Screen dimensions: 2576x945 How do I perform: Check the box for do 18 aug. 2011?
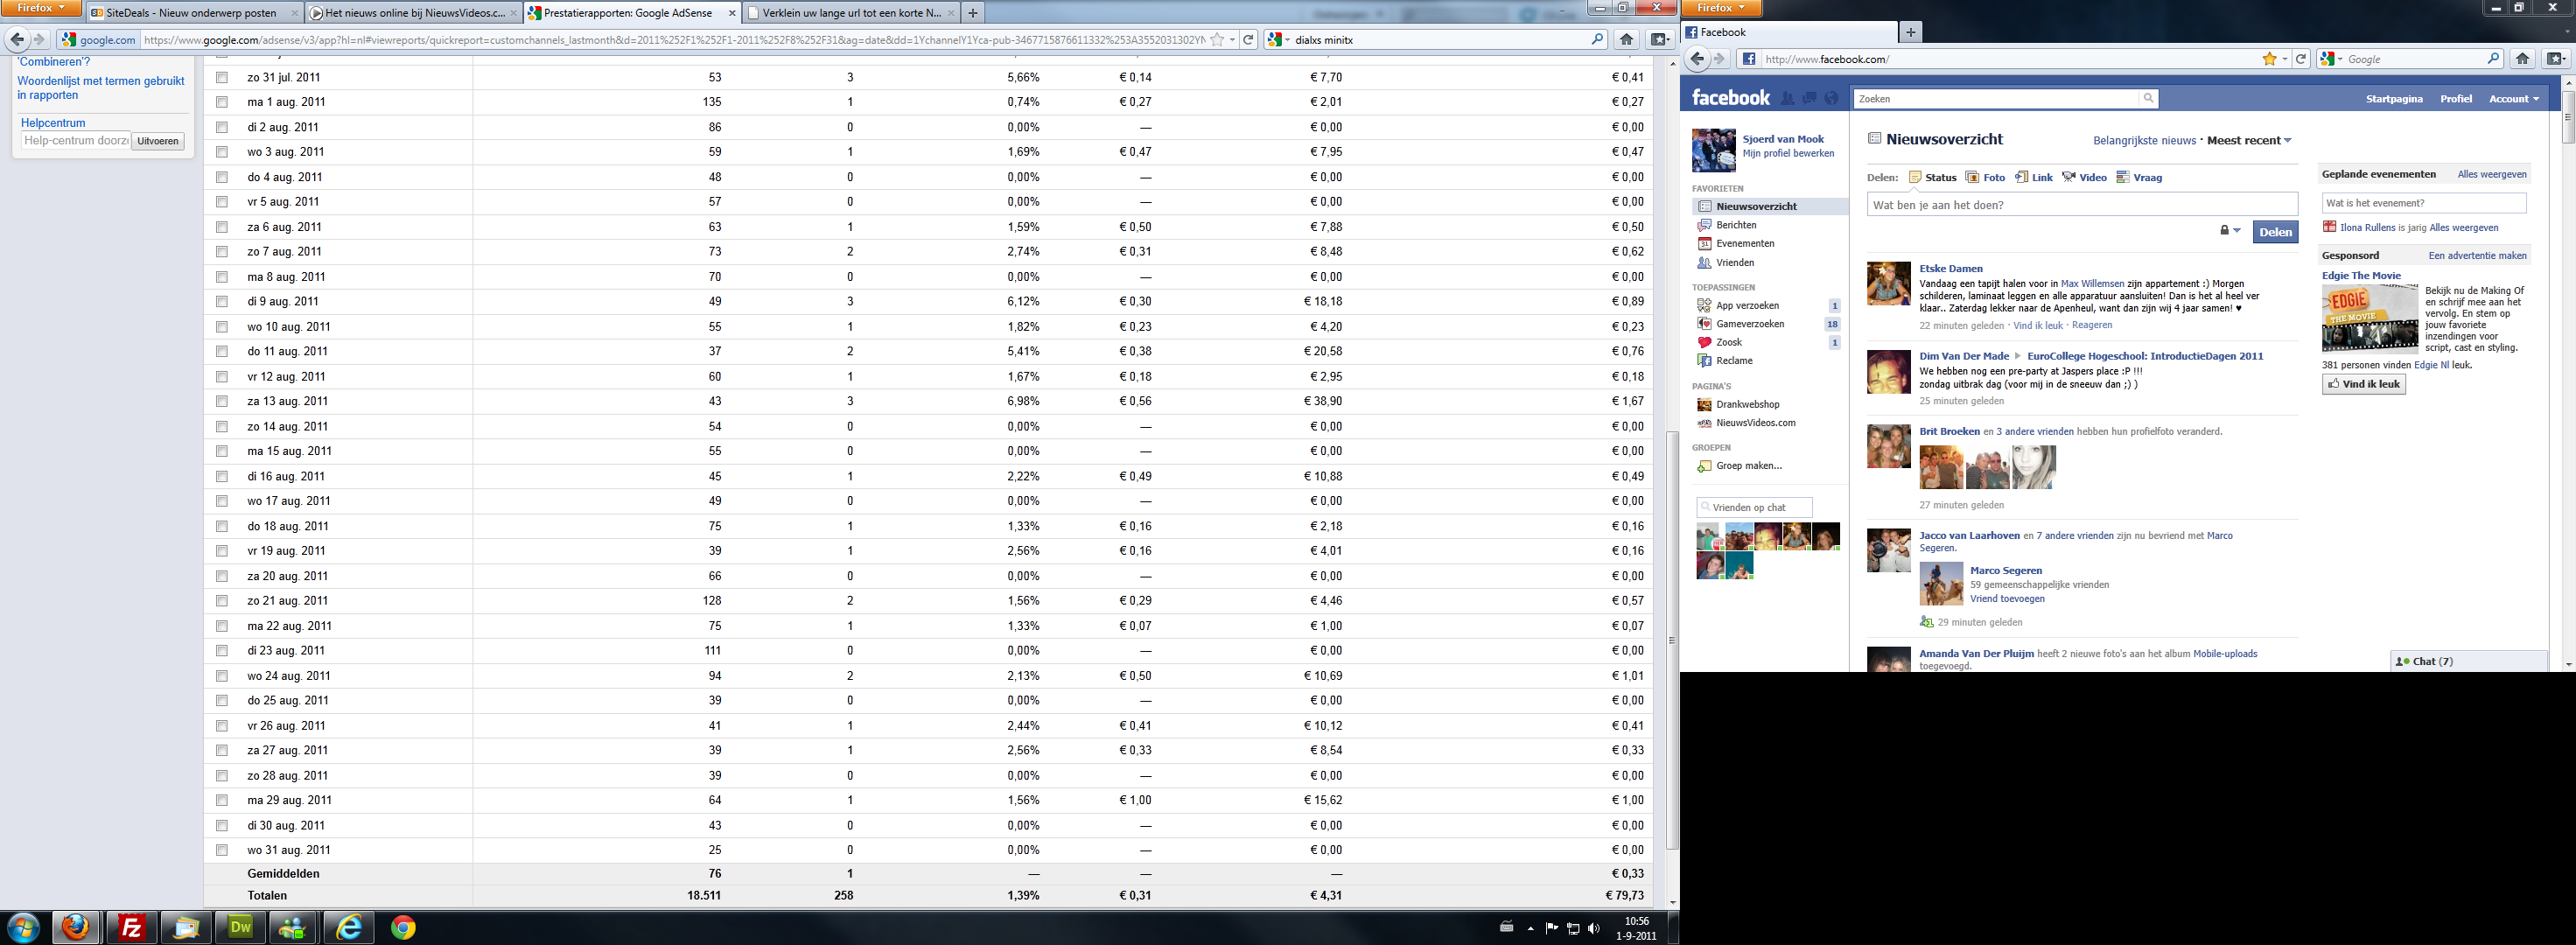coord(222,526)
